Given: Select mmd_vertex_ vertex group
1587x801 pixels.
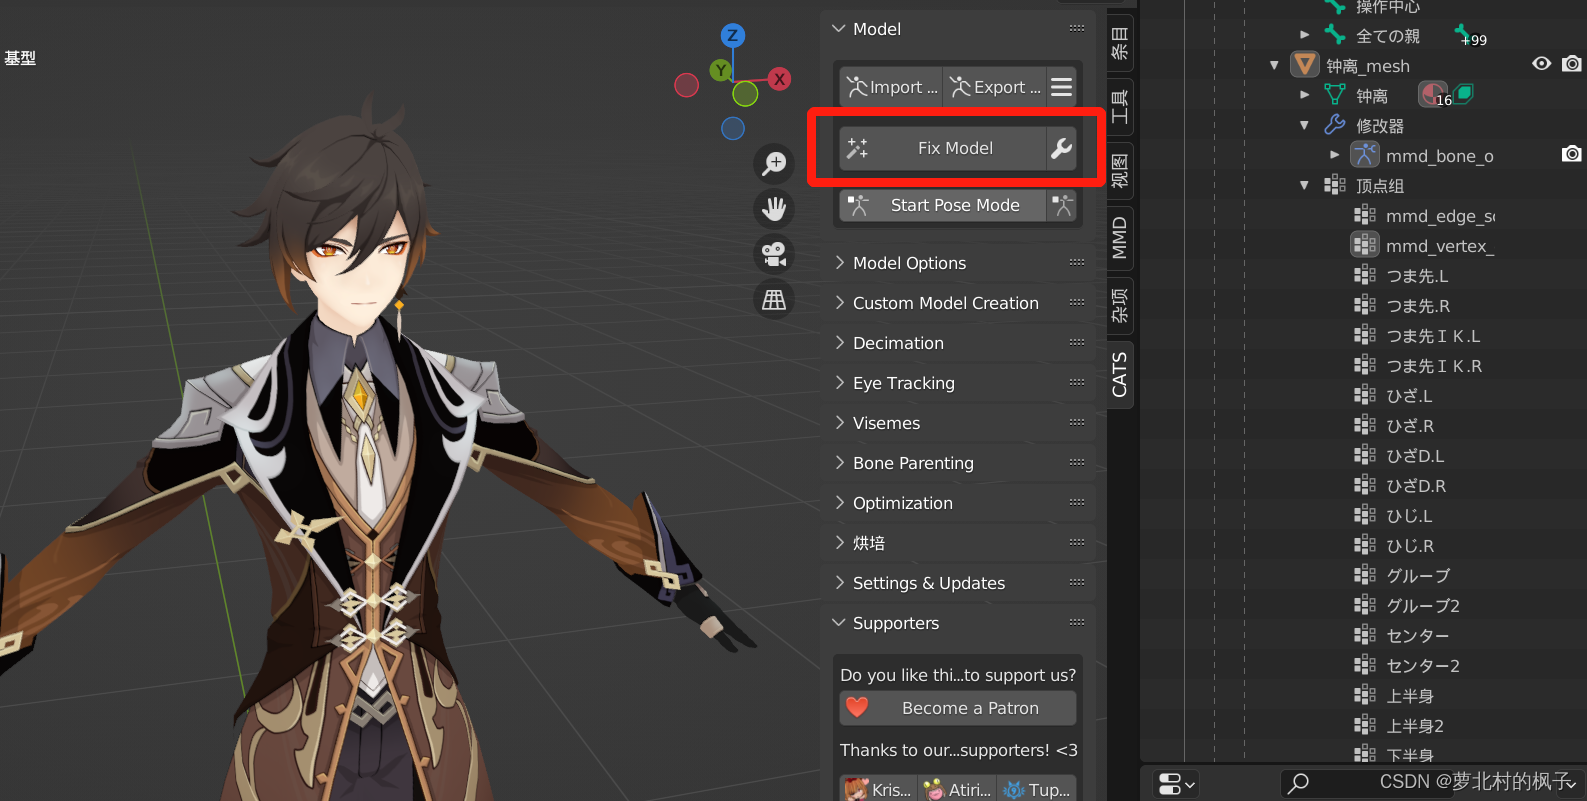Looking at the screenshot, I should tap(1440, 246).
